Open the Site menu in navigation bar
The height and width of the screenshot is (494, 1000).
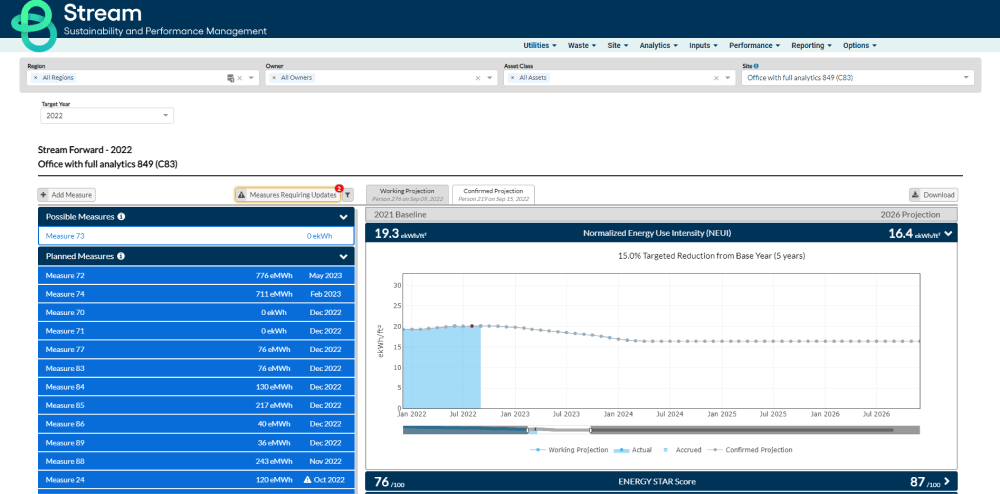[618, 46]
